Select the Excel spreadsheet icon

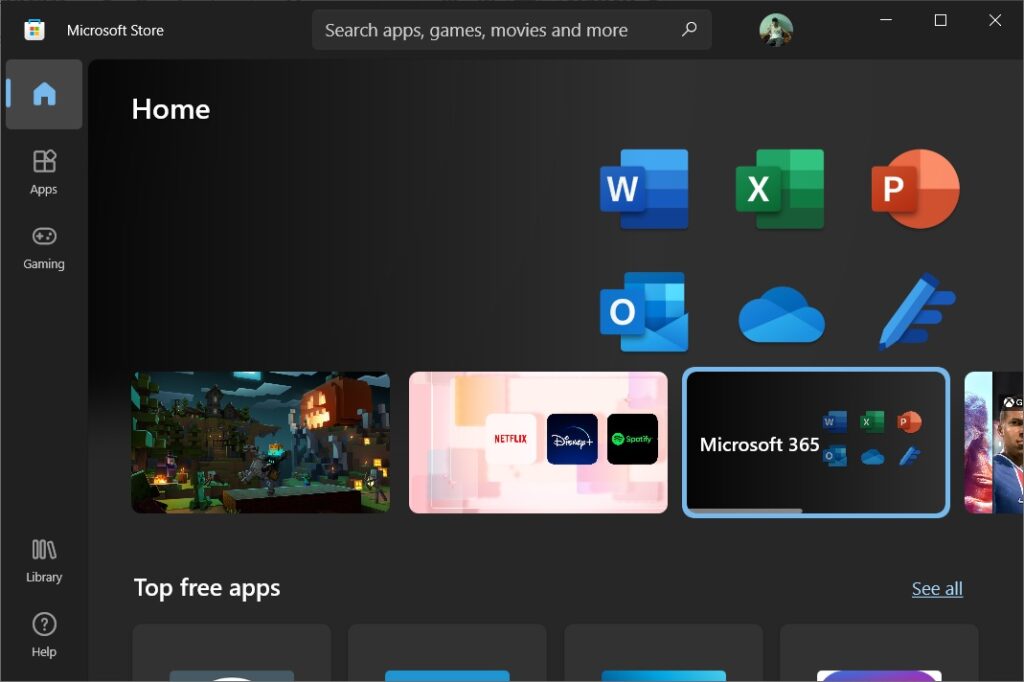click(780, 190)
